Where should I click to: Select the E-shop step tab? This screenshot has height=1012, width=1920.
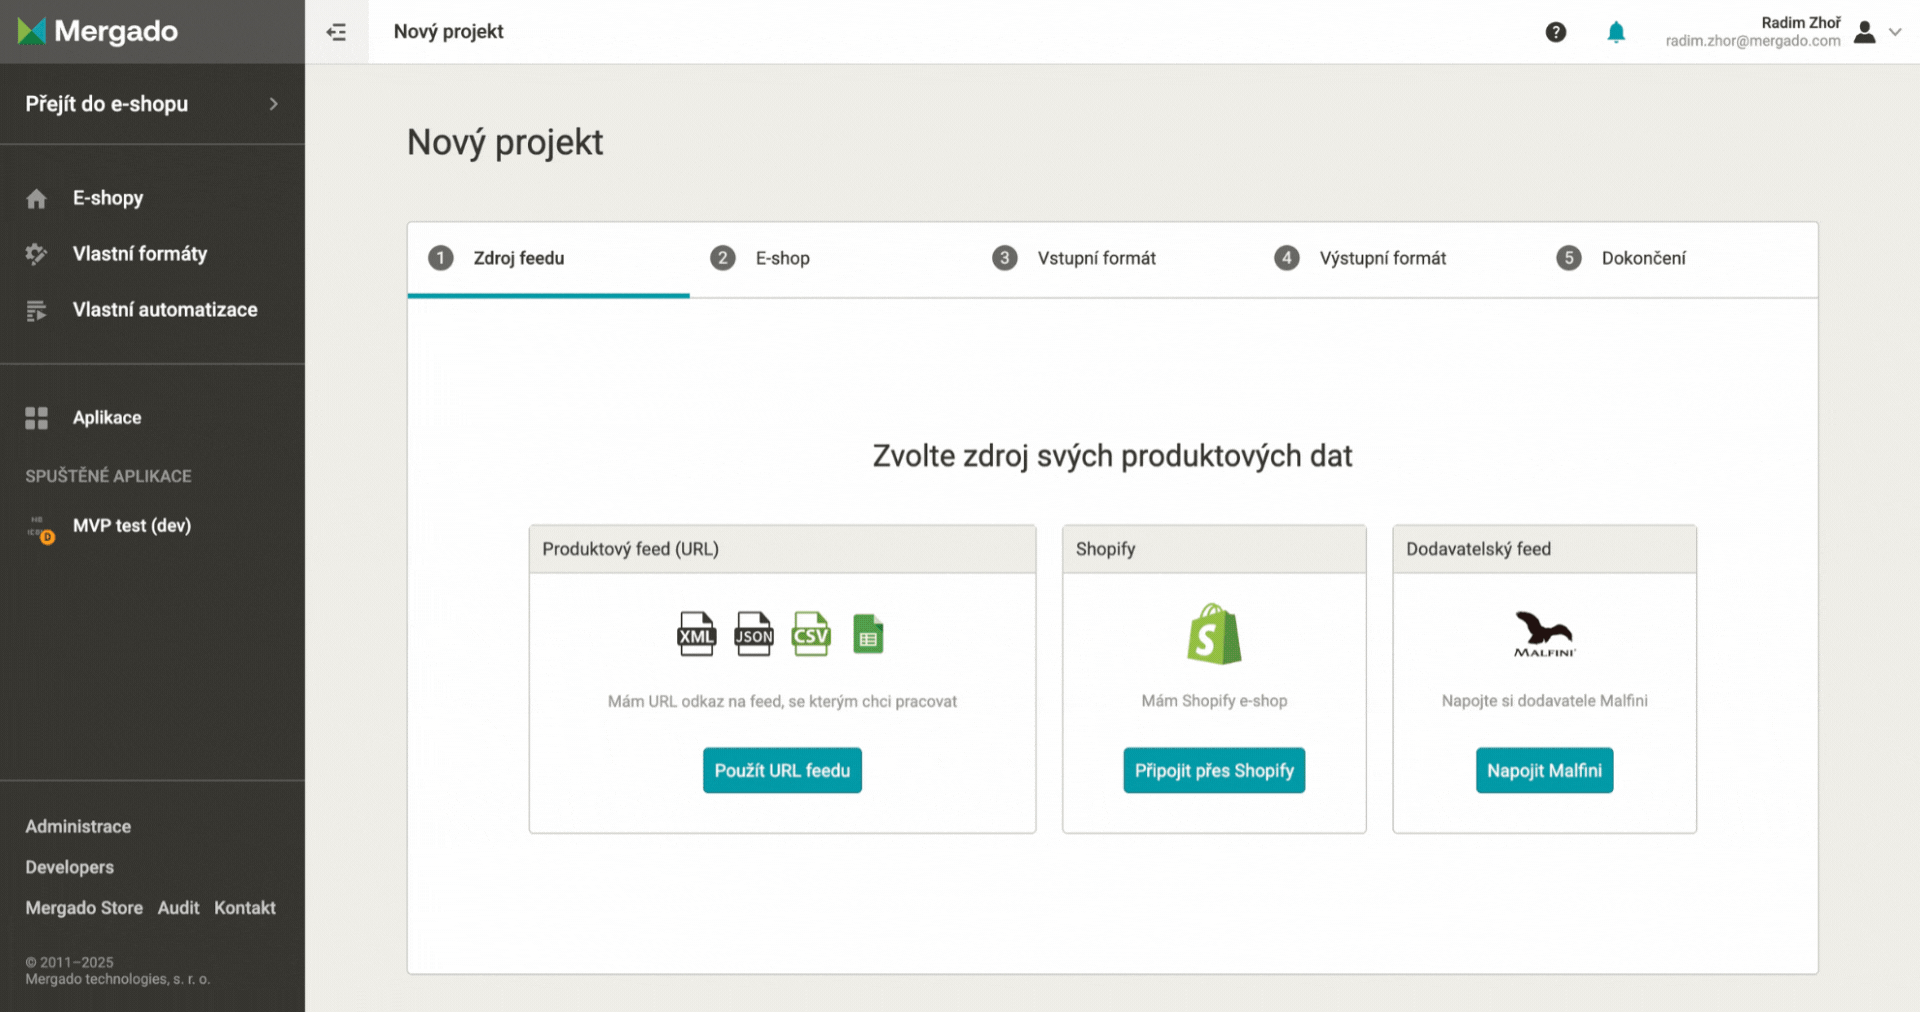point(782,258)
